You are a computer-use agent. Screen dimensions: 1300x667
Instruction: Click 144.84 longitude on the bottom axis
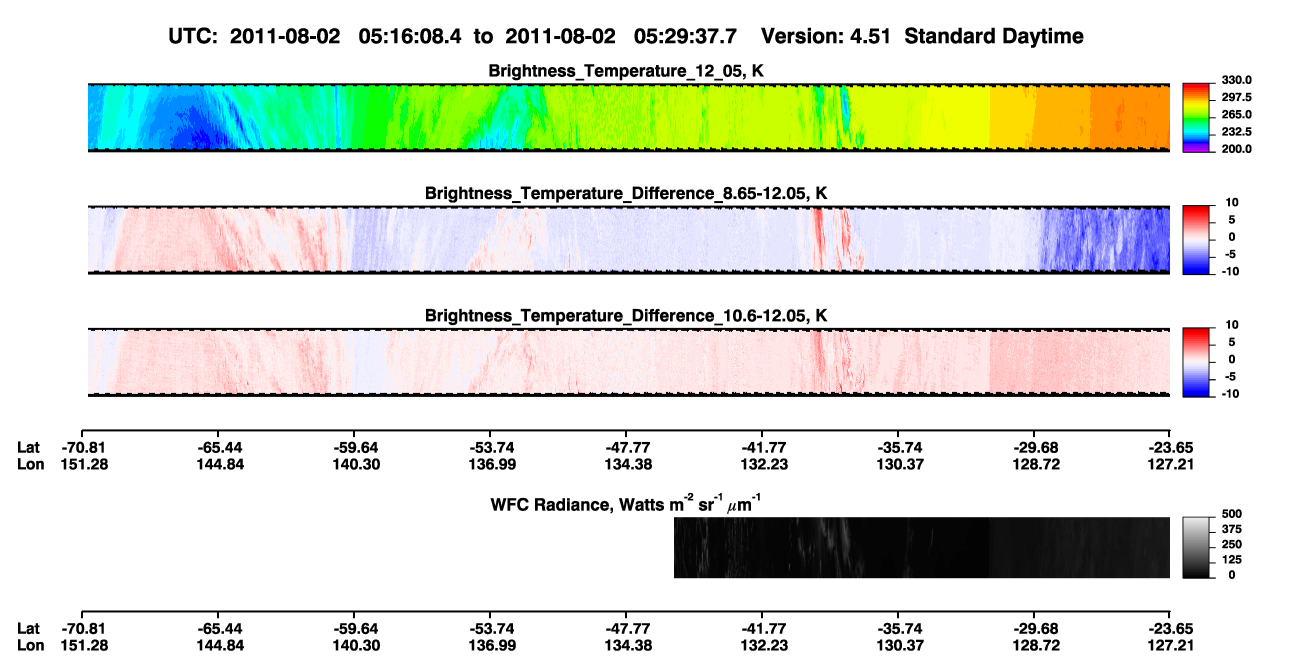(222, 645)
